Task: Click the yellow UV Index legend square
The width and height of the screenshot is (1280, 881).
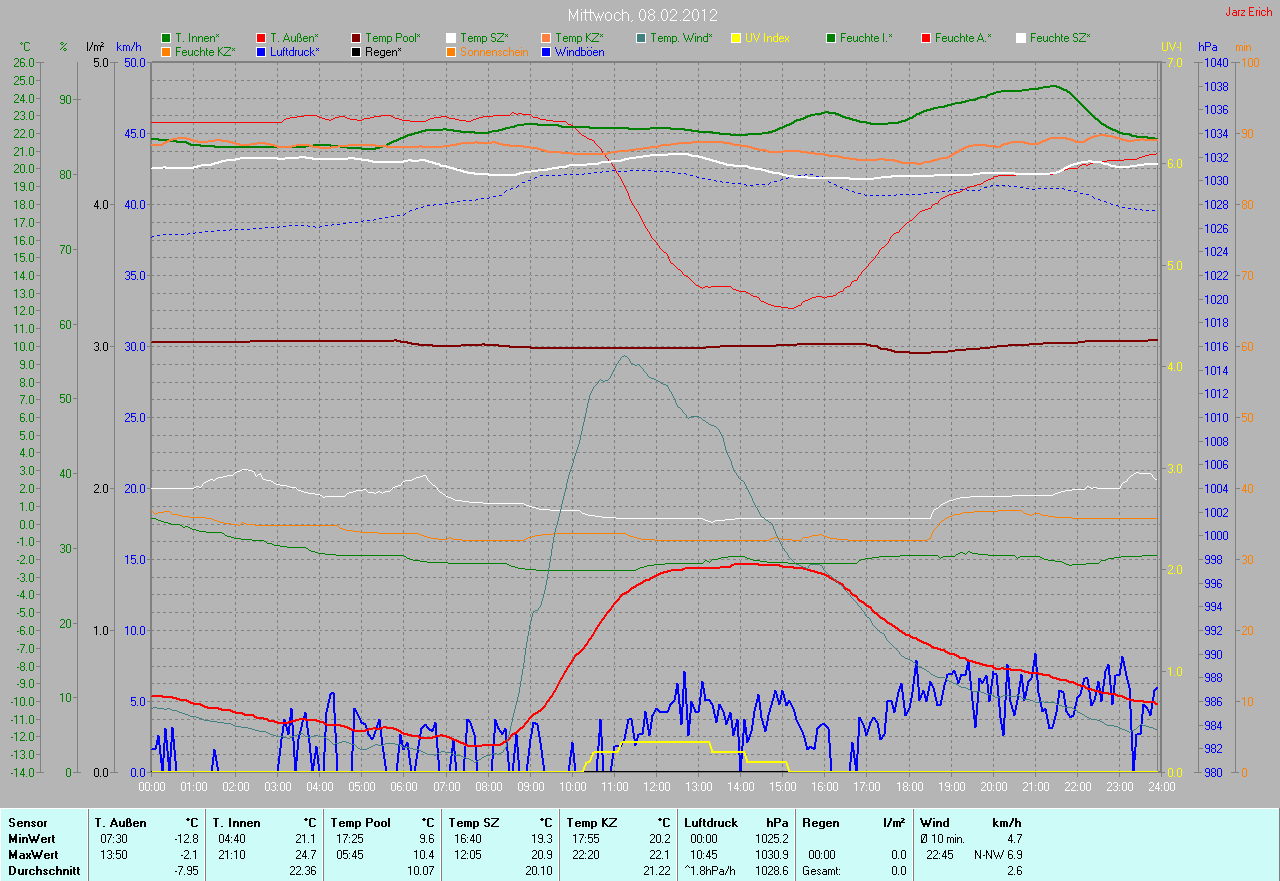Action: point(736,38)
